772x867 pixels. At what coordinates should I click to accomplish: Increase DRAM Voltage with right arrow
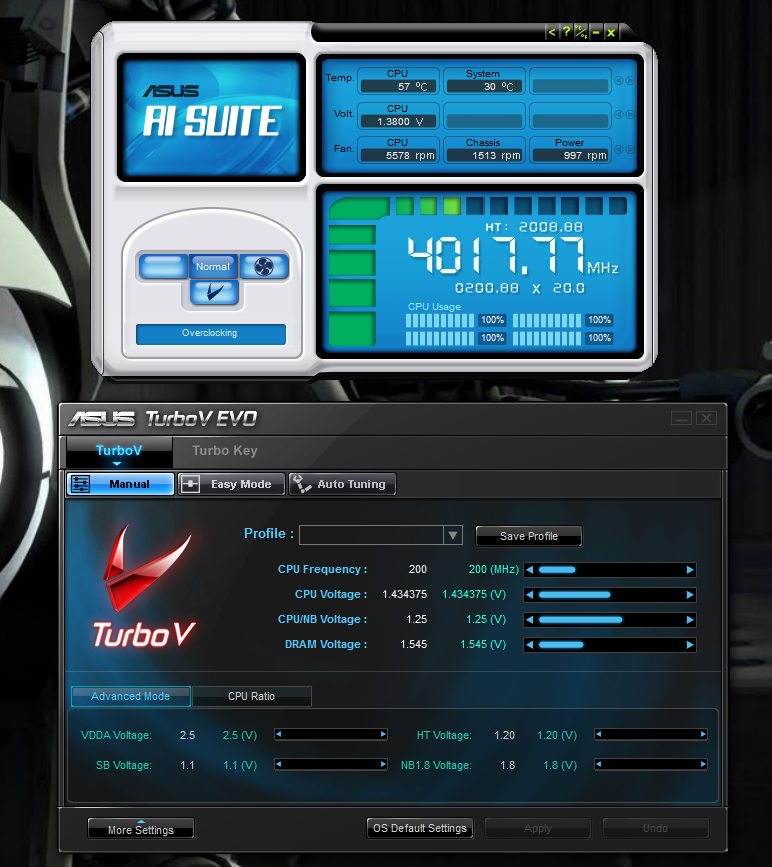[690, 645]
